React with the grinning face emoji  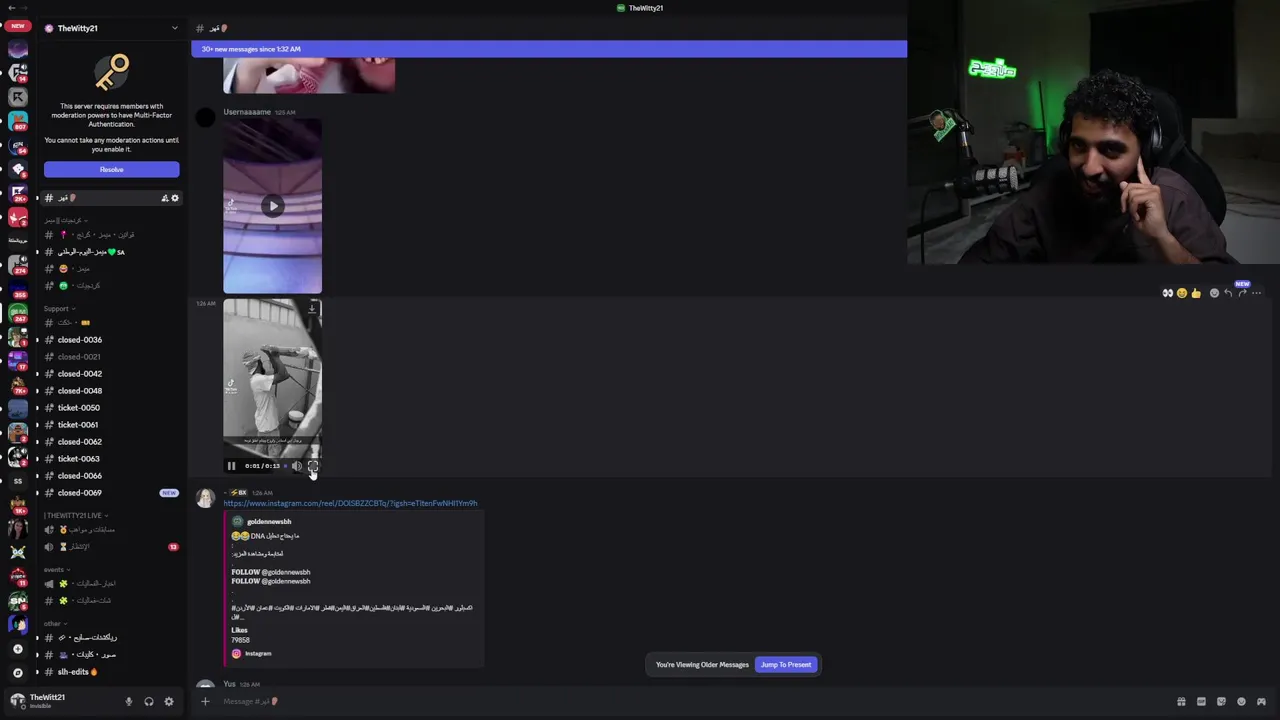[x=1182, y=293]
